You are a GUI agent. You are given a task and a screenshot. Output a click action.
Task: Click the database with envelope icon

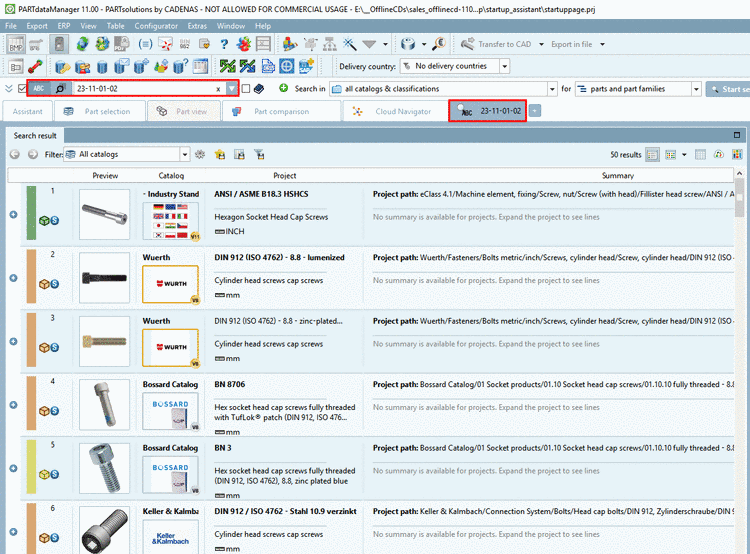pos(121,66)
